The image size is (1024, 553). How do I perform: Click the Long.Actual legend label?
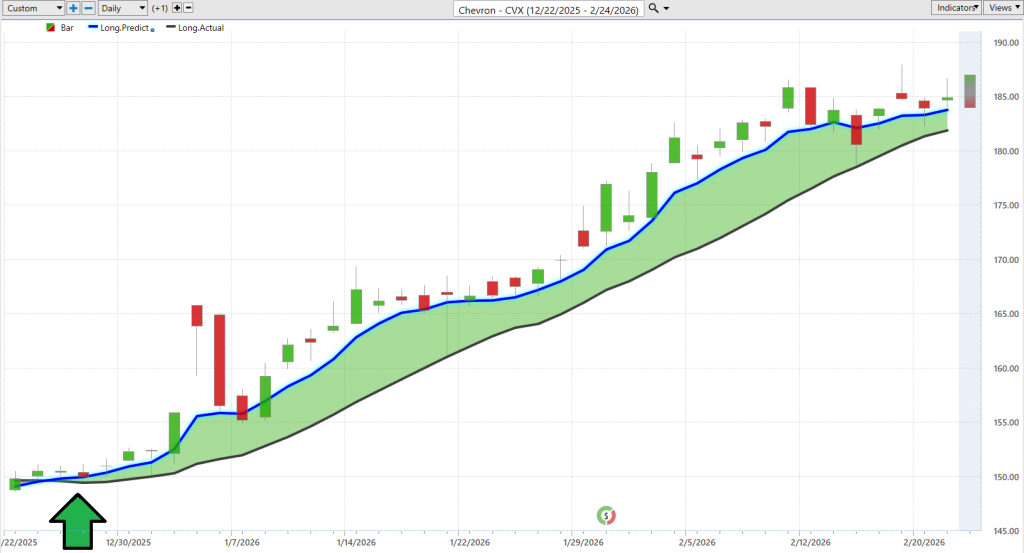(x=201, y=28)
